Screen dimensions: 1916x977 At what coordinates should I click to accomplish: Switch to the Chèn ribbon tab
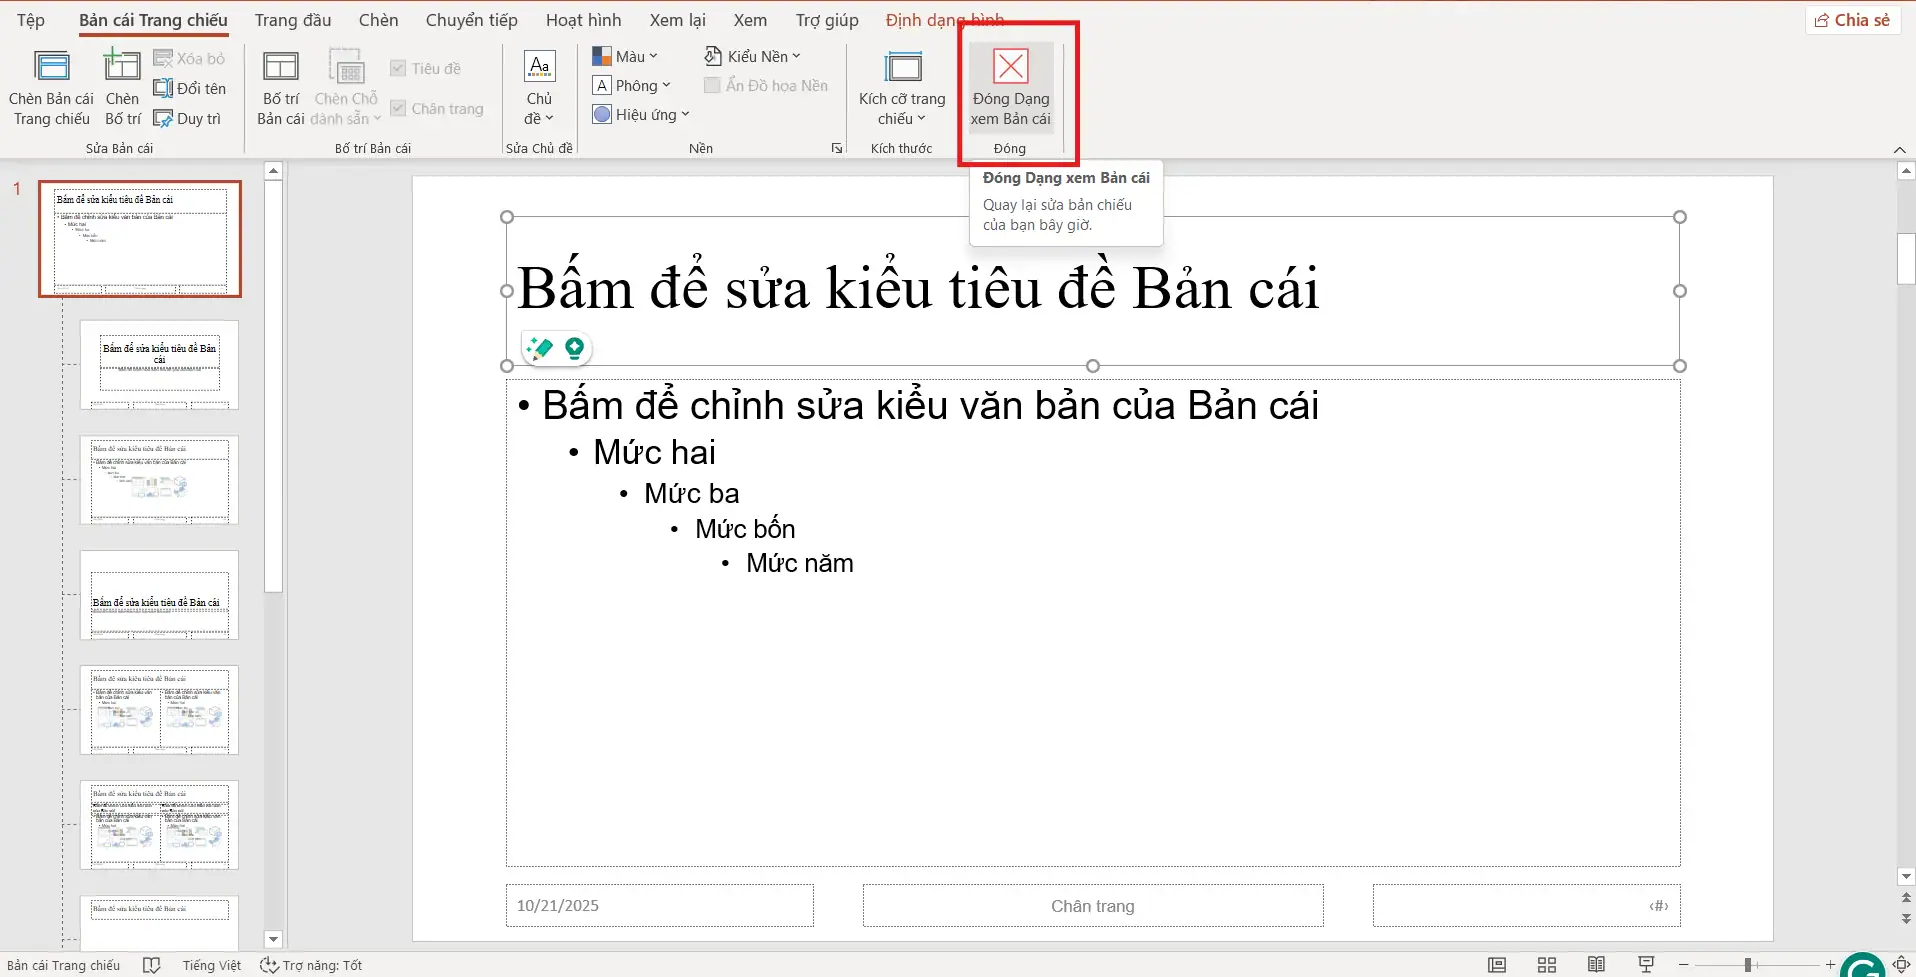click(377, 18)
